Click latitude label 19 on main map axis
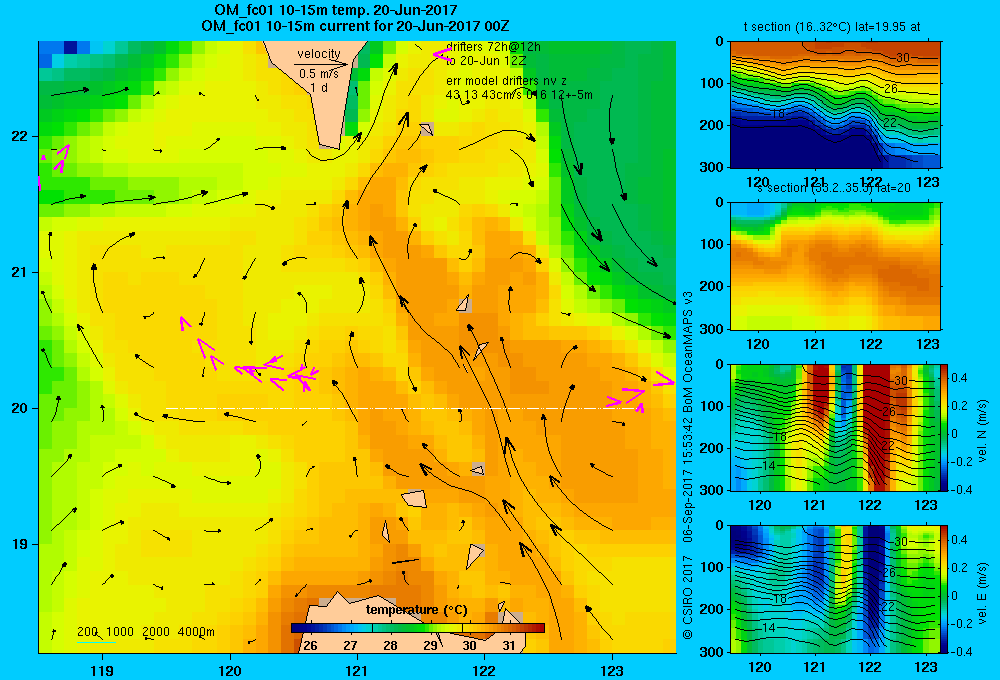The image size is (1000, 680). [x=18, y=544]
